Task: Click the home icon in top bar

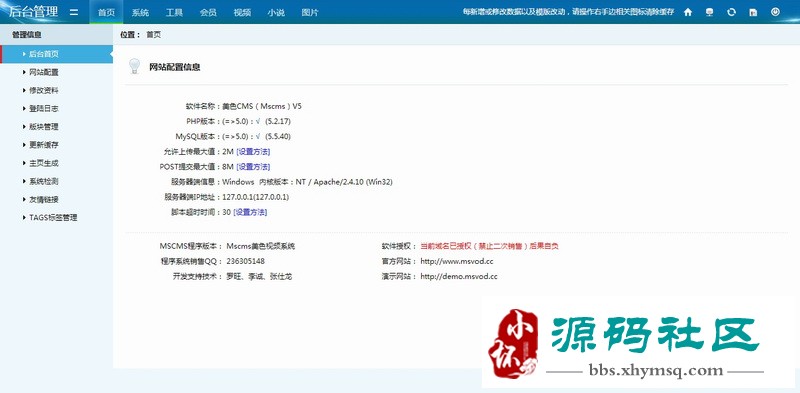Action: 688,12
